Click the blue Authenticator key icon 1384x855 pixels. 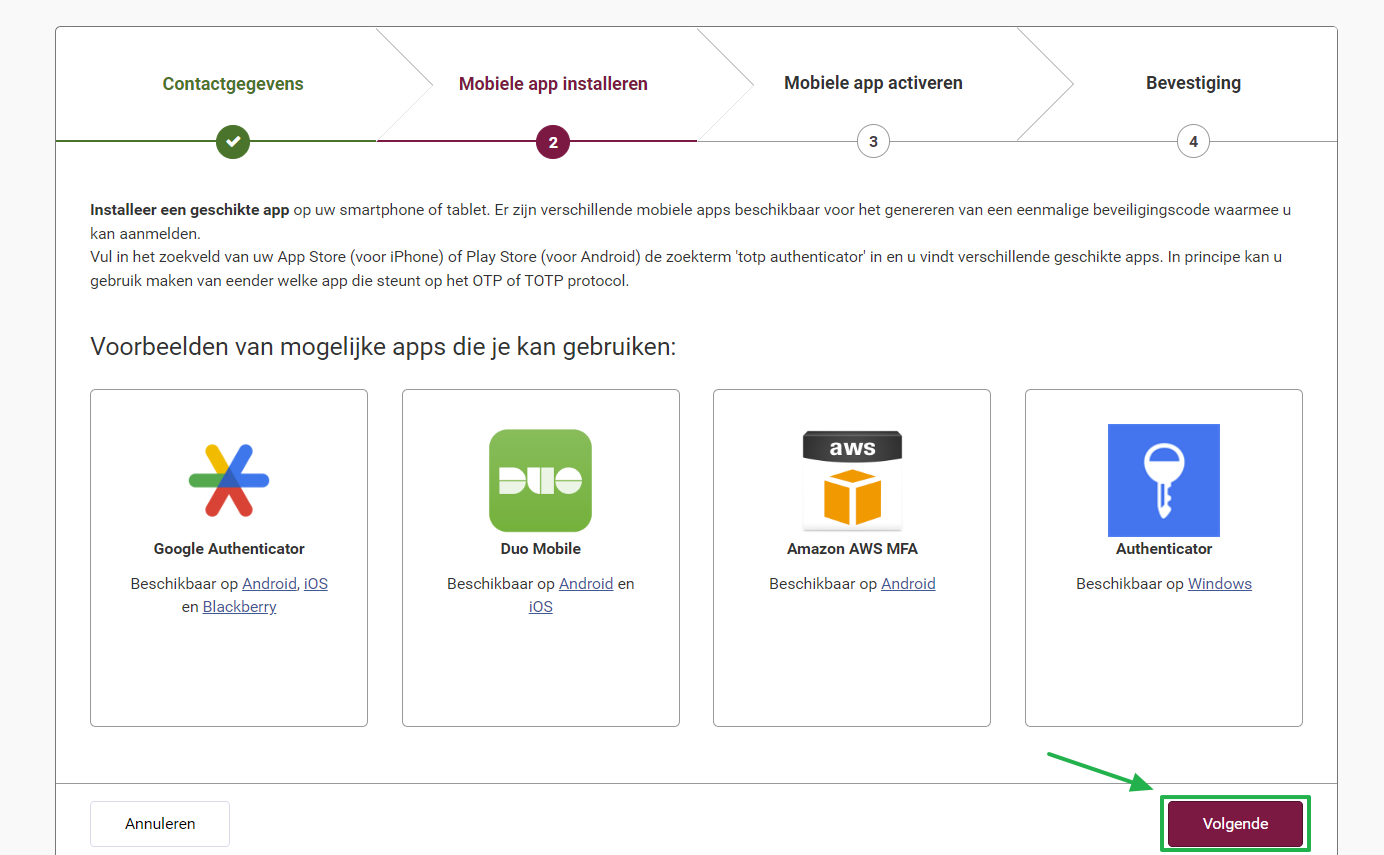coord(1163,480)
